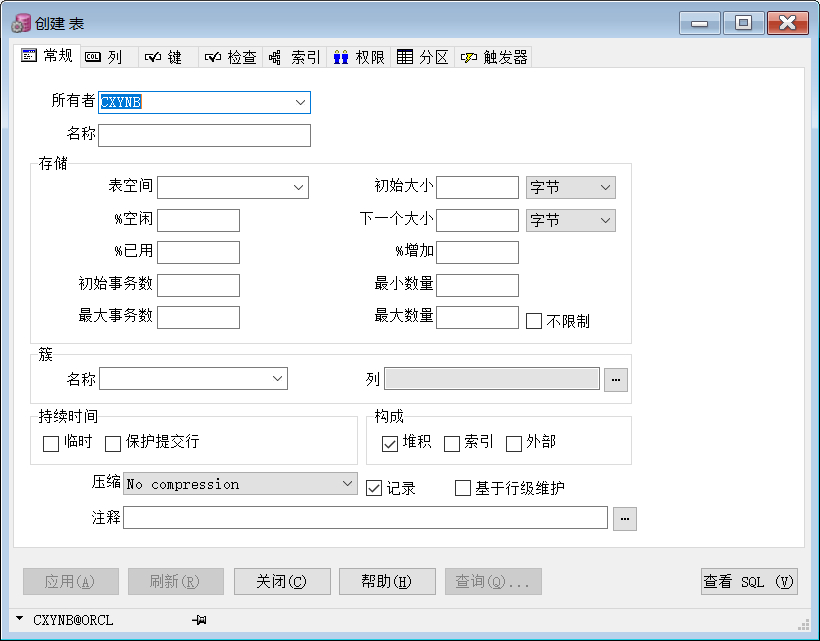
Task: Click the 列 tab's column icon
Action: pyautogui.click(x=93, y=57)
